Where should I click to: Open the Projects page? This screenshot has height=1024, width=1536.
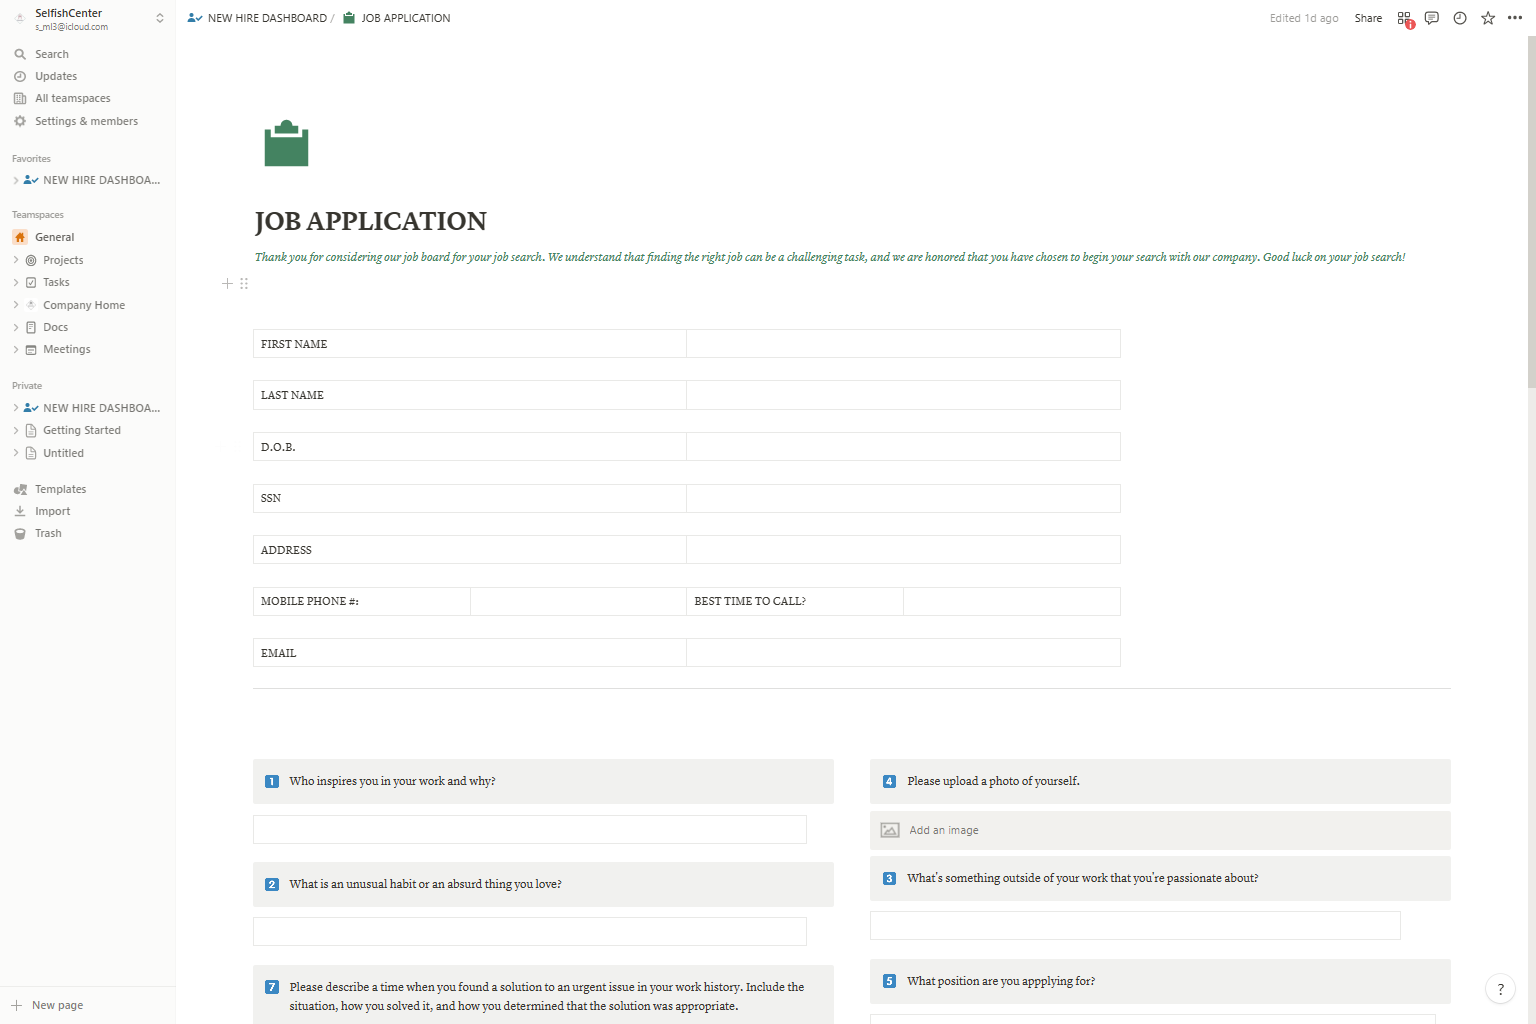63,260
